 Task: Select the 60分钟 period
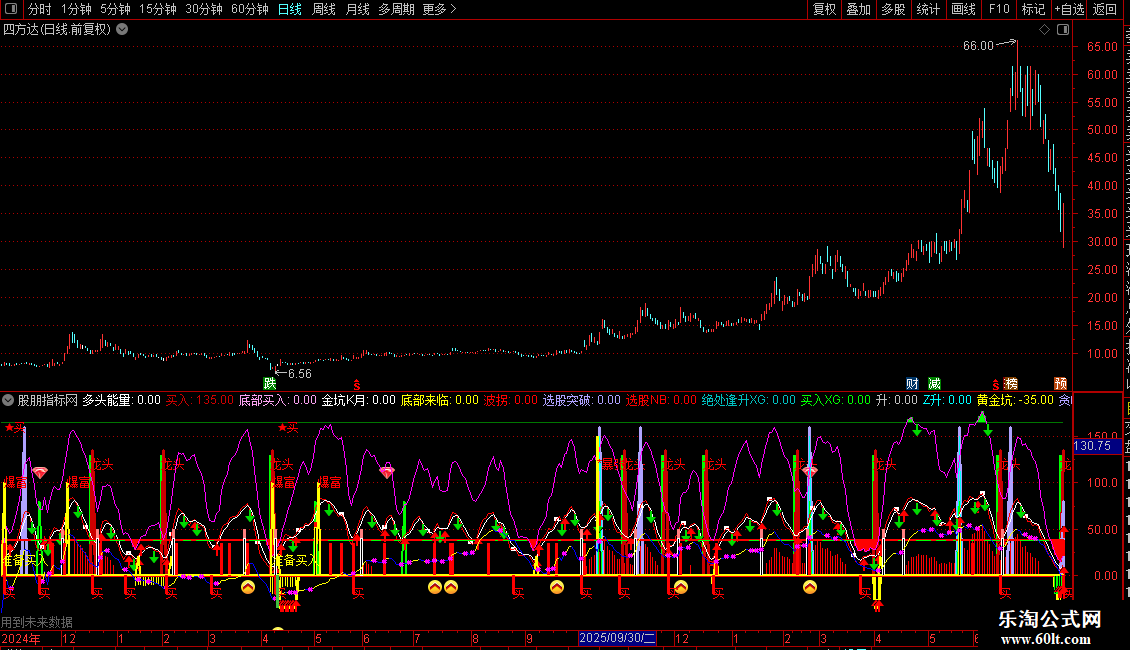tap(249, 9)
